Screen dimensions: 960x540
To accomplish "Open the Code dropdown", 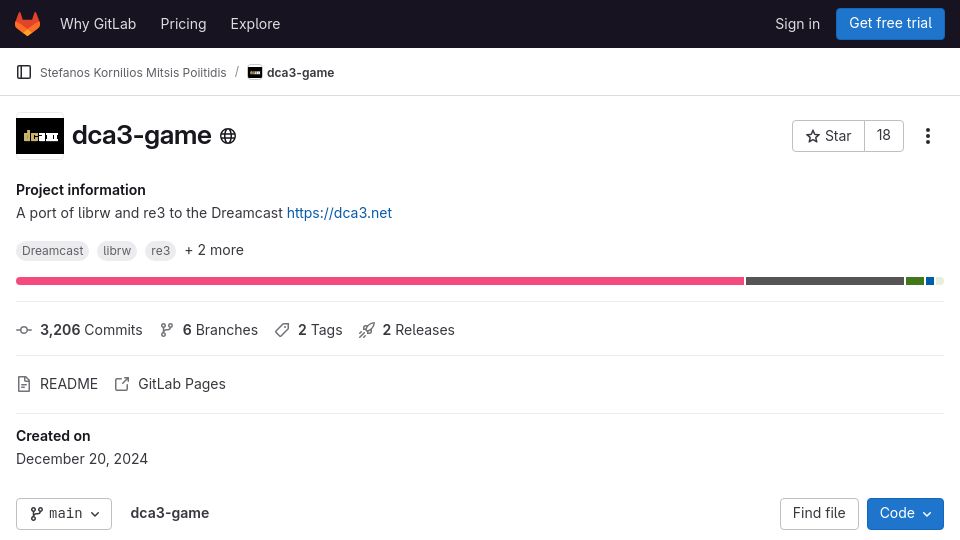I will pyautogui.click(x=905, y=514).
